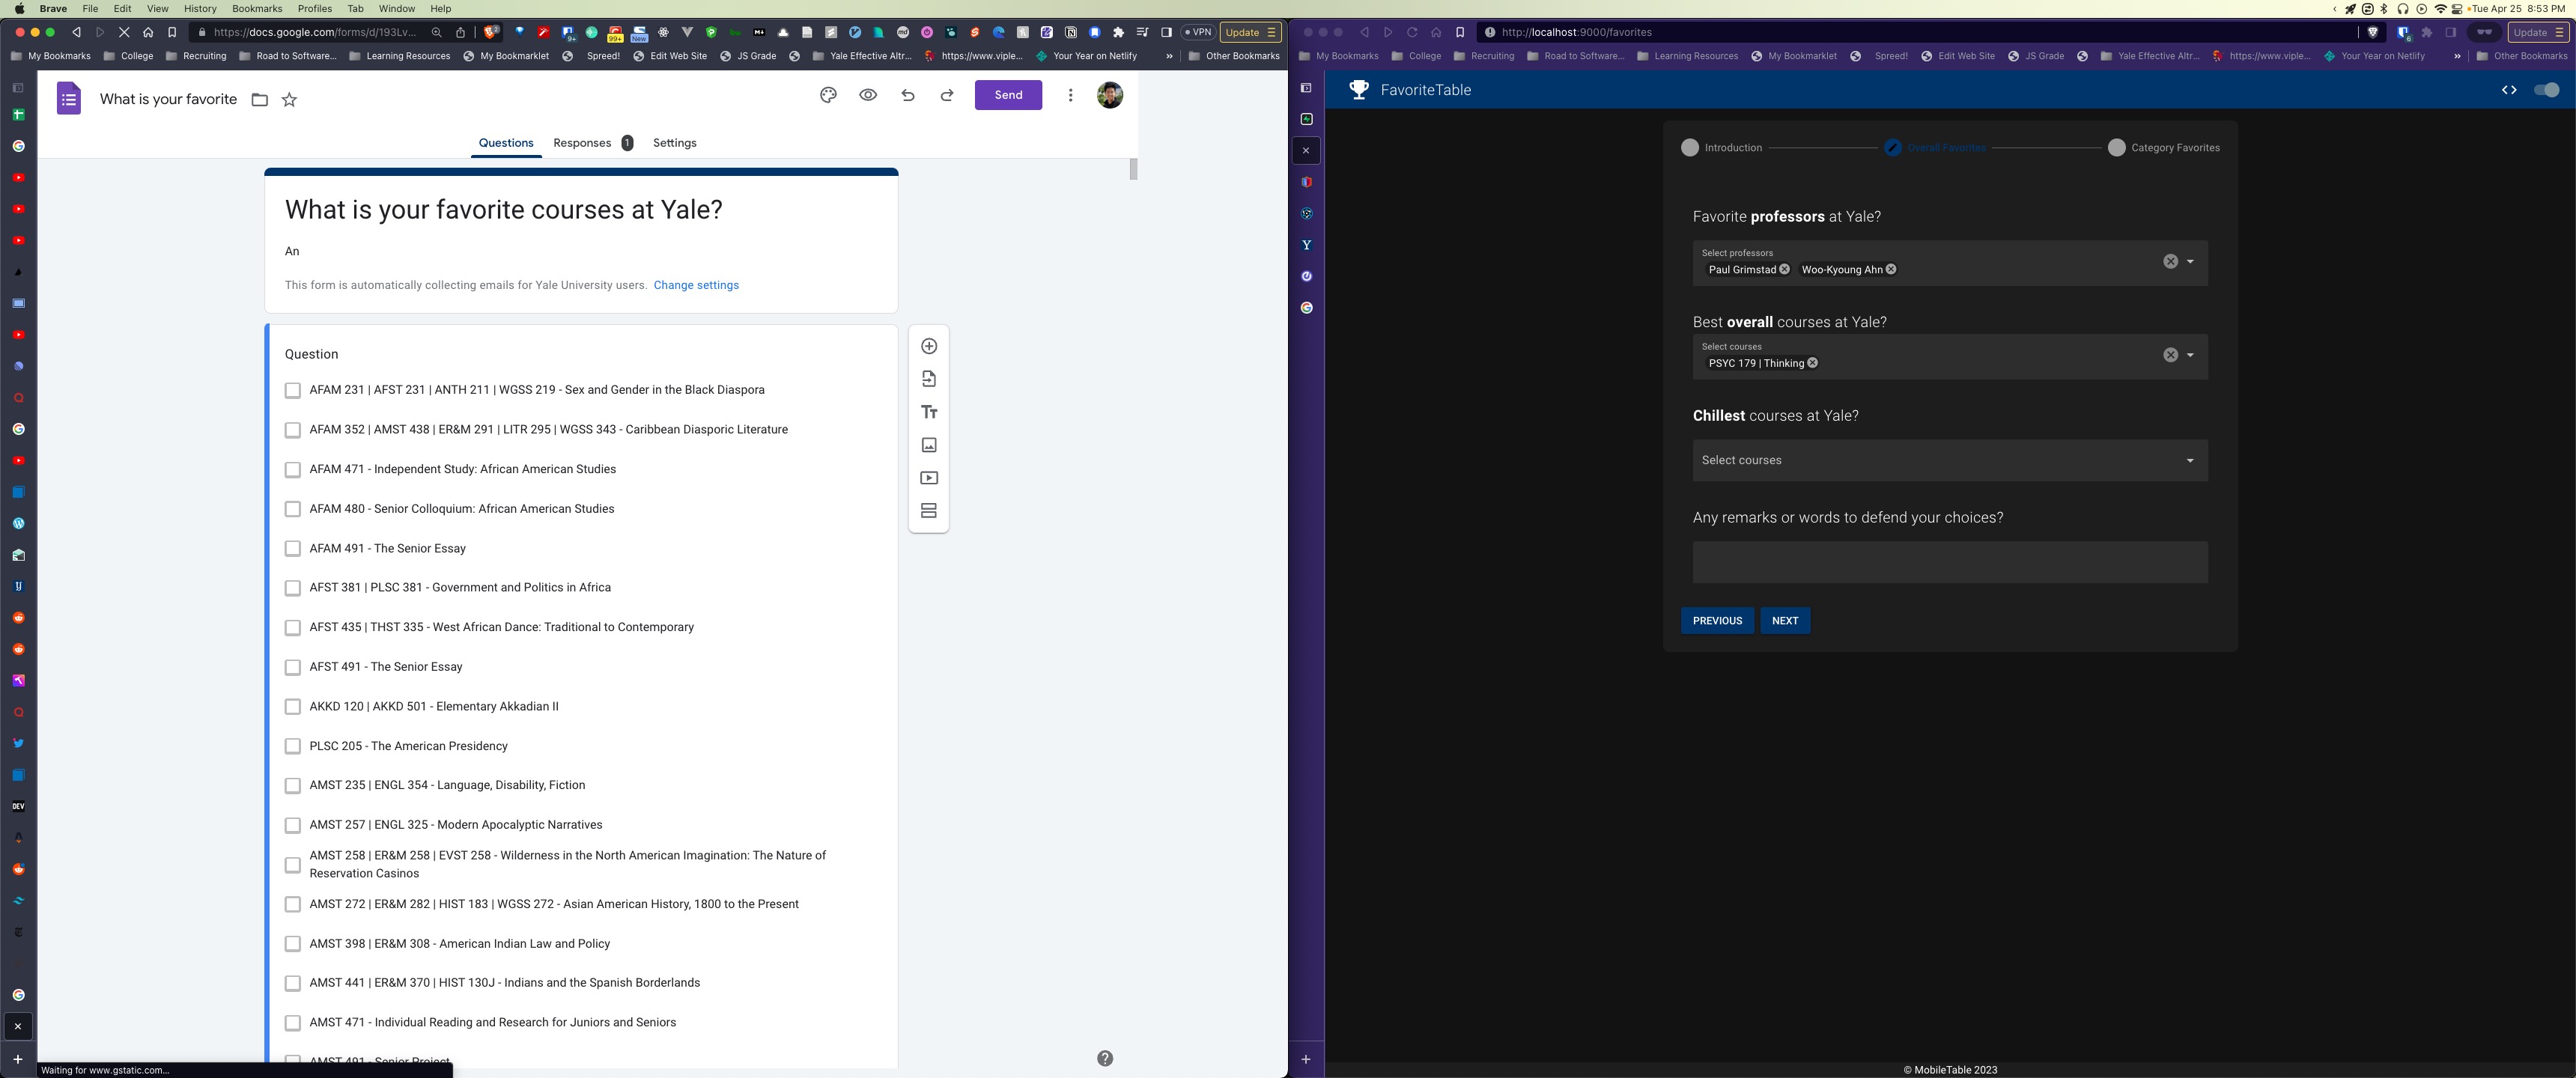Image resolution: width=2576 pixels, height=1078 pixels.
Task: Open the Select professors dropdown arrow
Action: [x=2189, y=262]
